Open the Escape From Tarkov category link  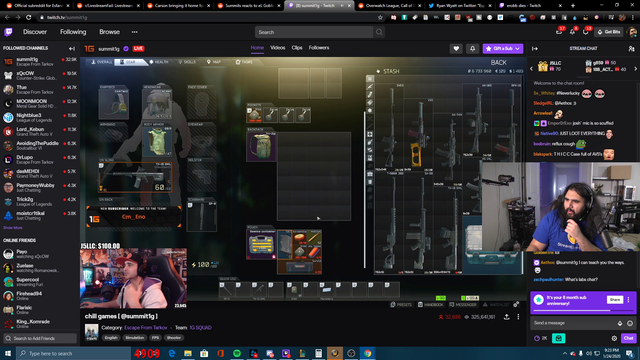tap(146, 327)
